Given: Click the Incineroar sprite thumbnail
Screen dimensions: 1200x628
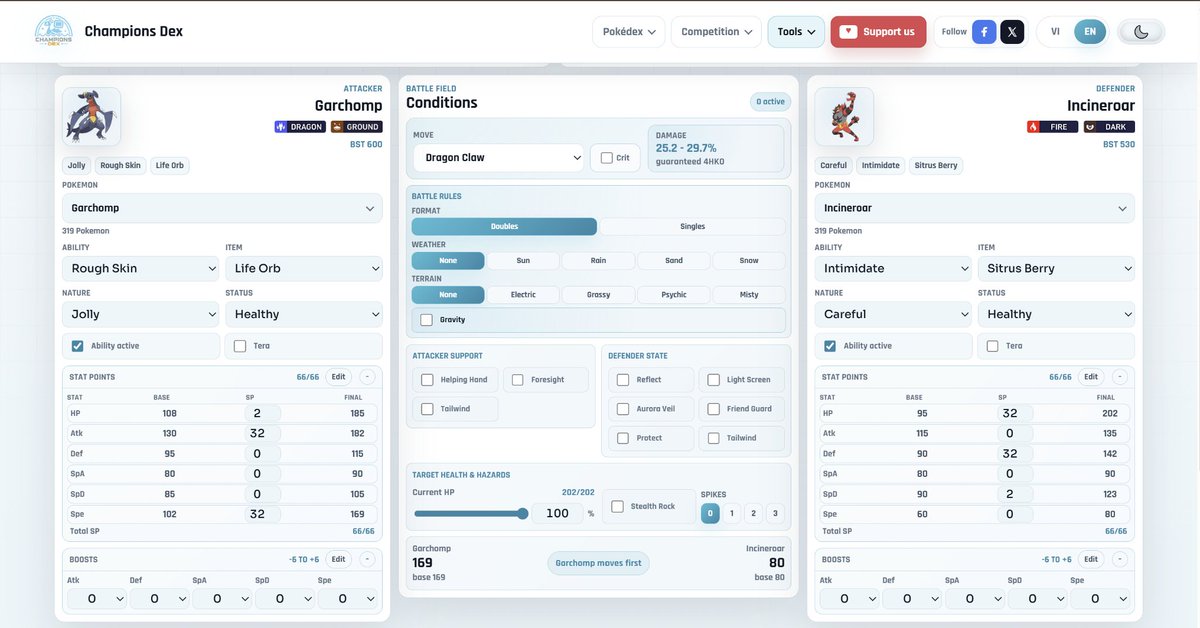Looking at the screenshot, I should click(x=844, y=117).
